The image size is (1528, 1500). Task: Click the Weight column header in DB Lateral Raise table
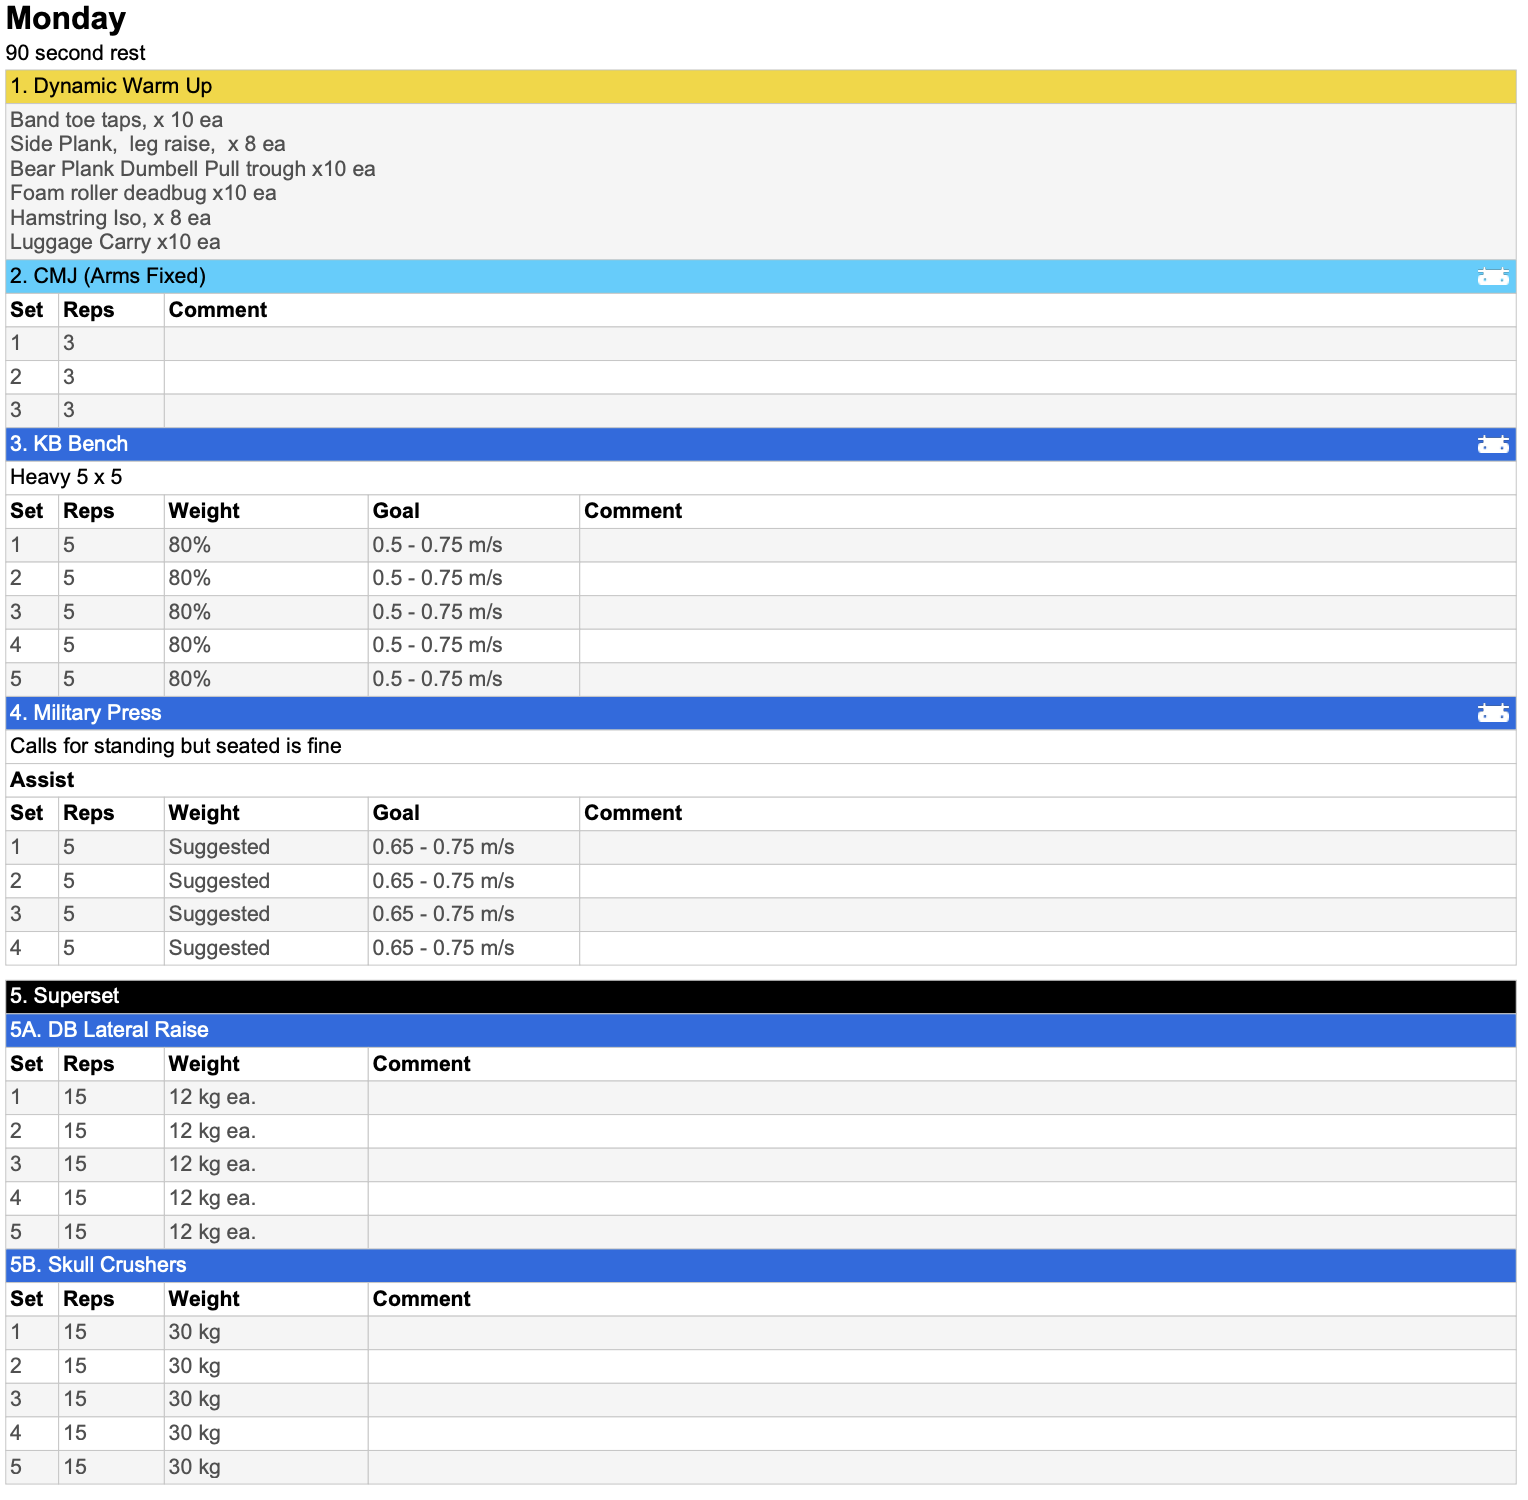204,1064
